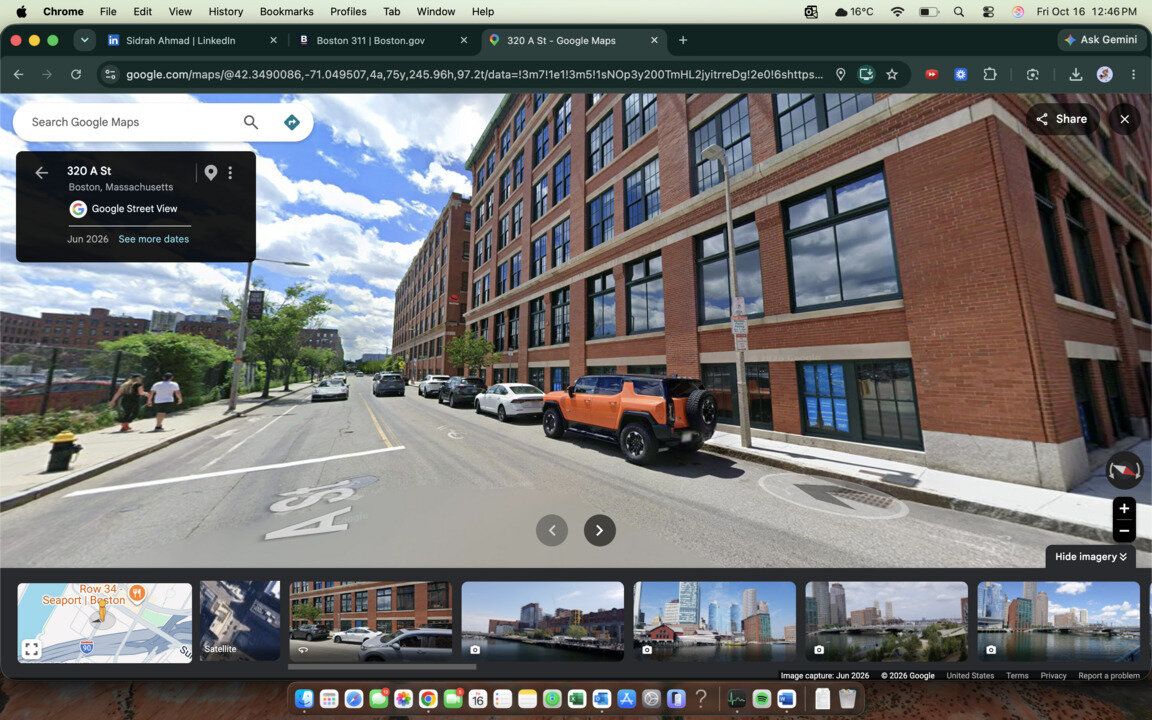This screenshot has width=1152, height=720.
Task: Click the Search Google Maps field
Action: click(x=132, y=122)
